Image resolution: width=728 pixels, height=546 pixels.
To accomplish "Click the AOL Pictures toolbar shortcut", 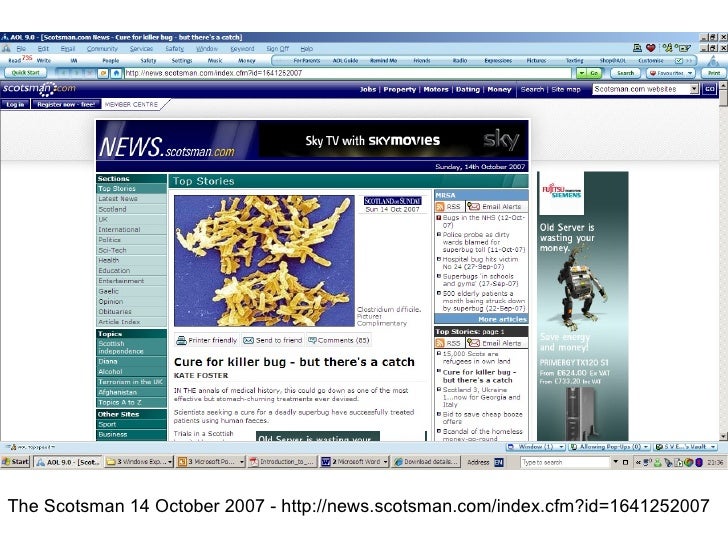I will 536,61.
